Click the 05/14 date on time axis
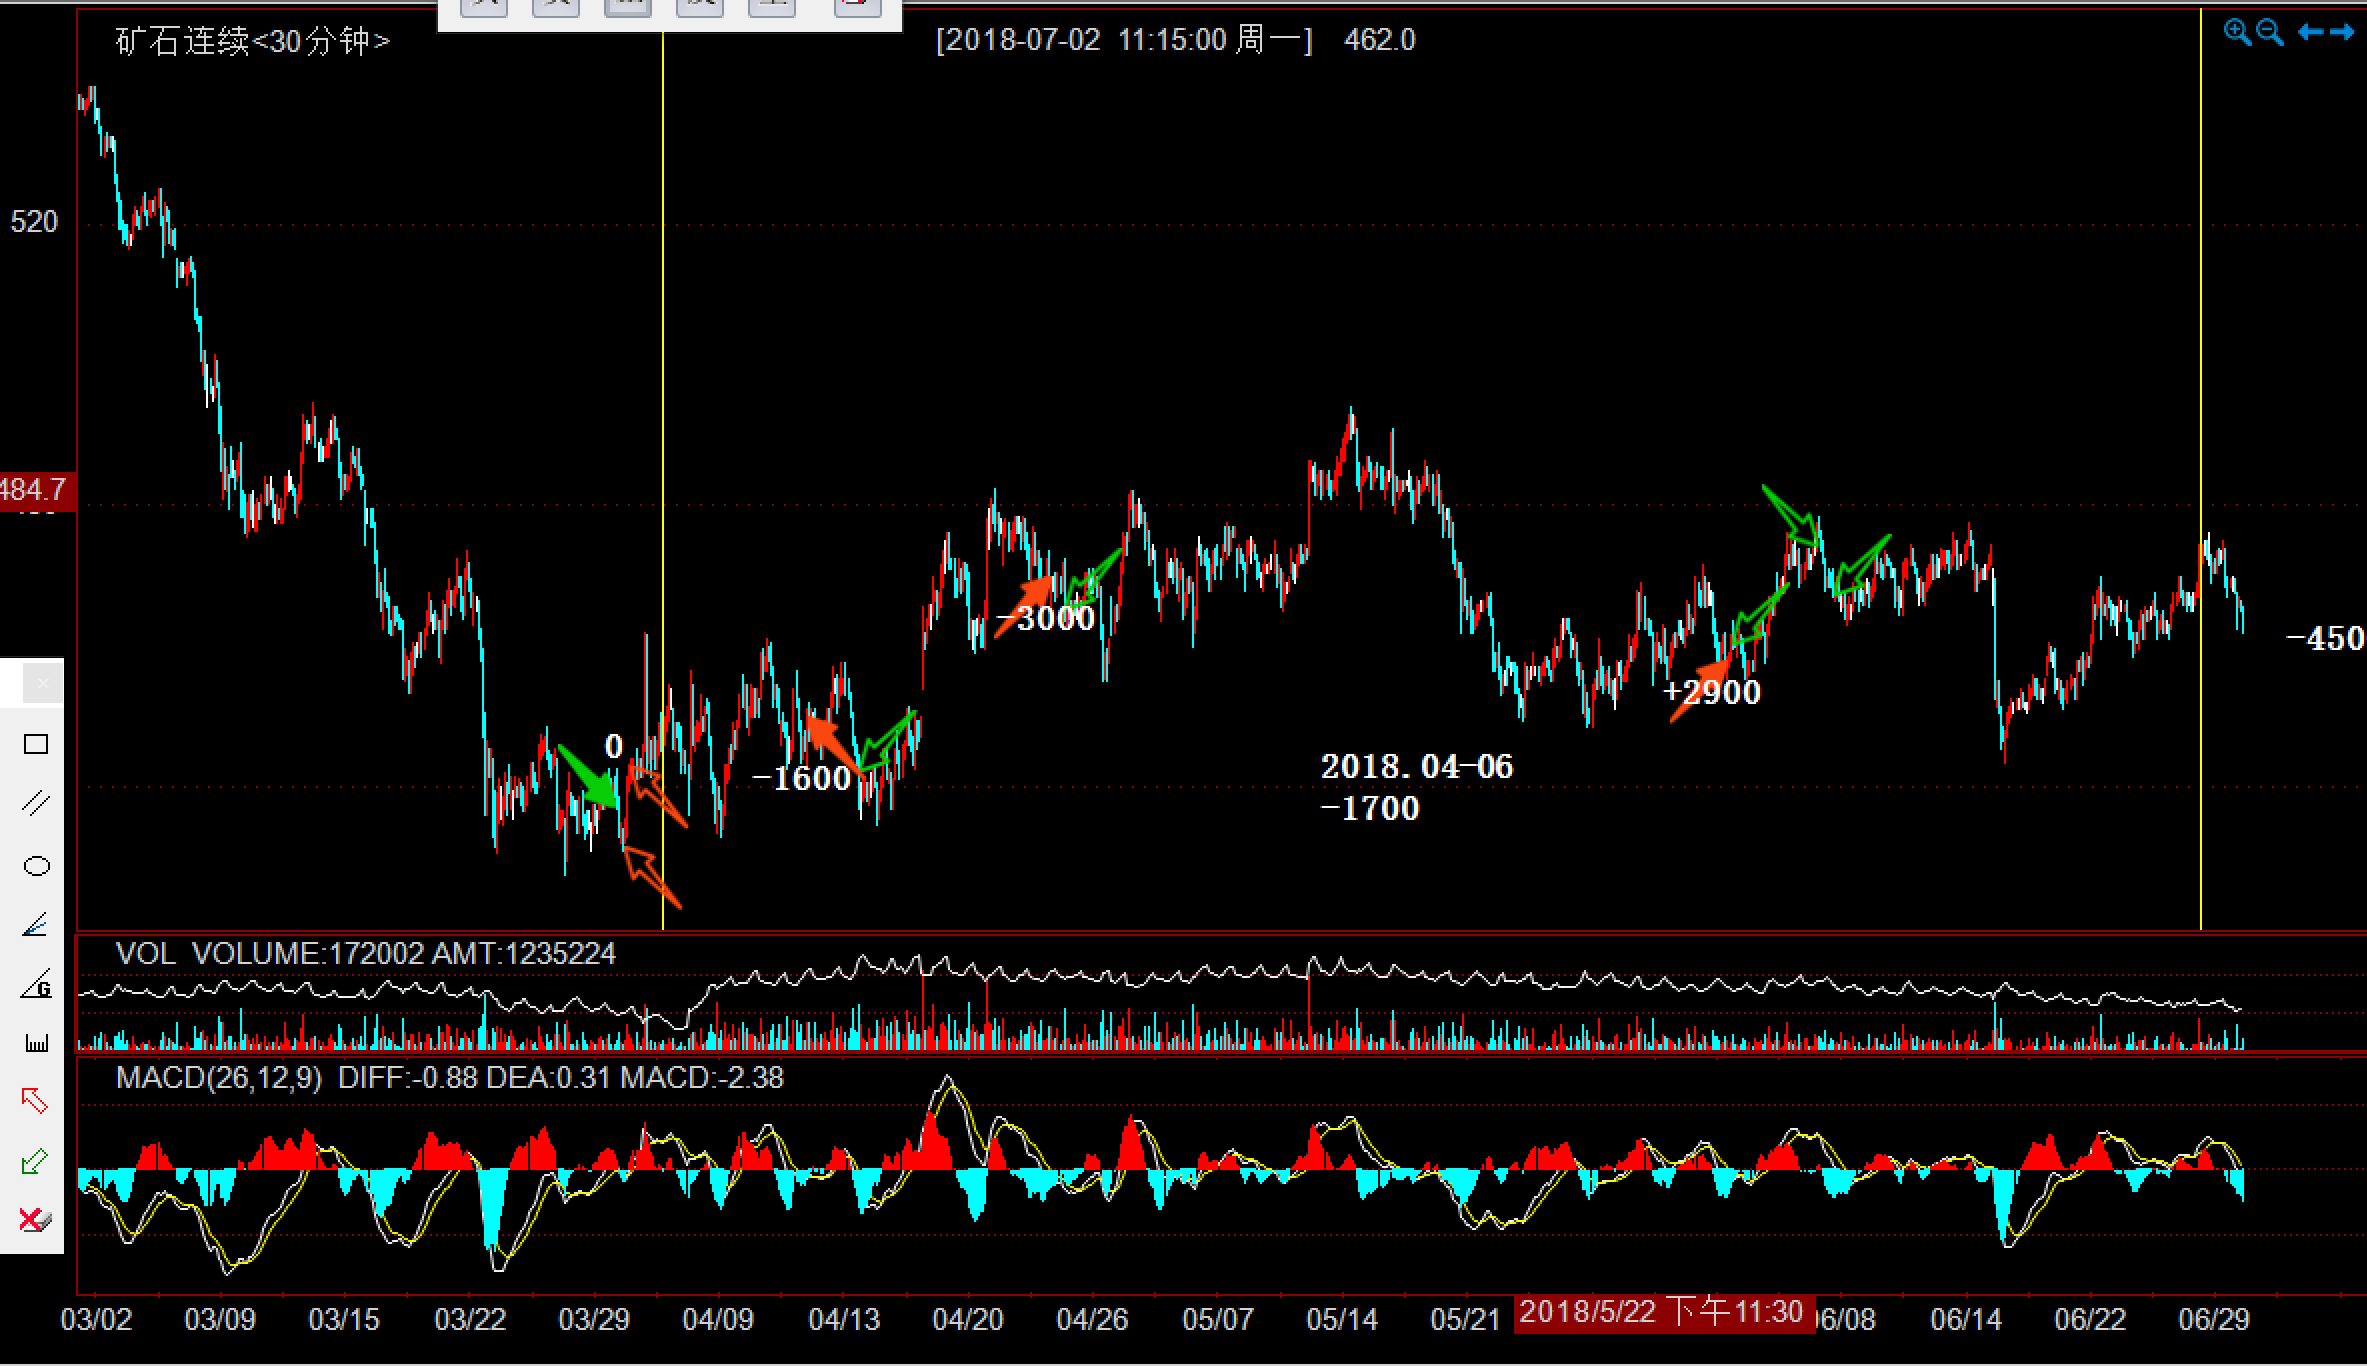 point(1342,1319)
